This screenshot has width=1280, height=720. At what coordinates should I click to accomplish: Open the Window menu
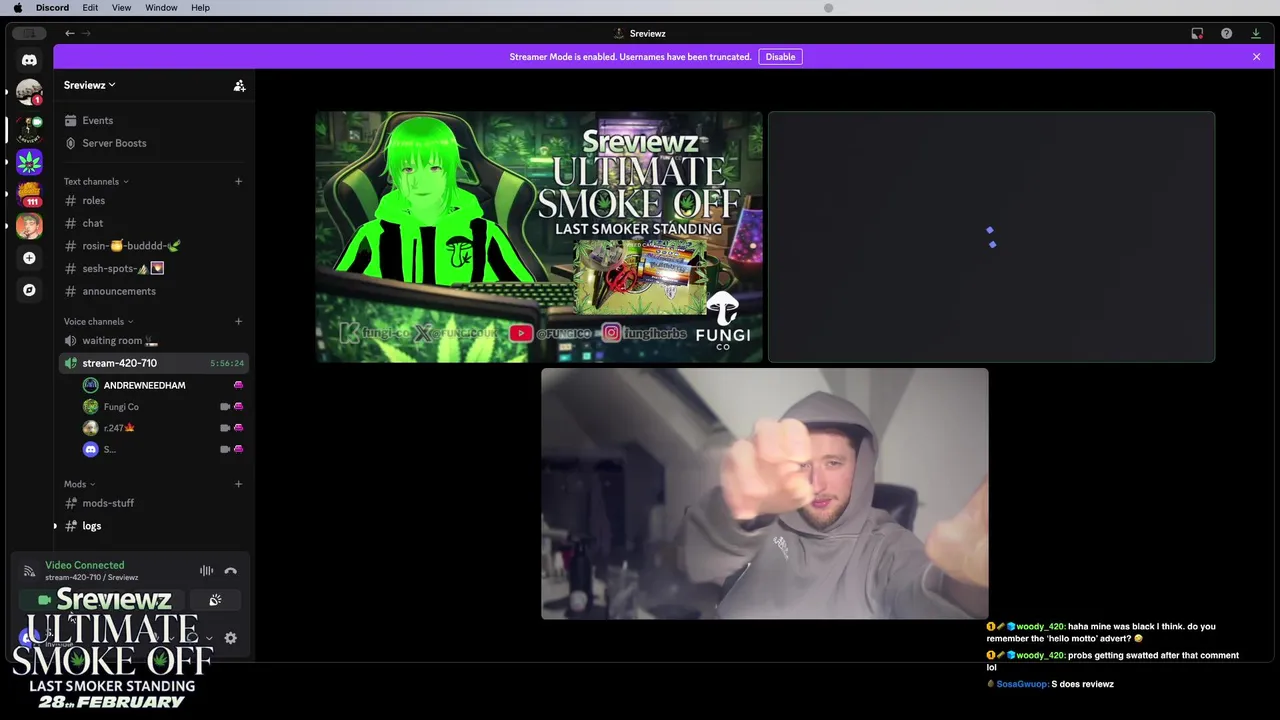point(161,8)
